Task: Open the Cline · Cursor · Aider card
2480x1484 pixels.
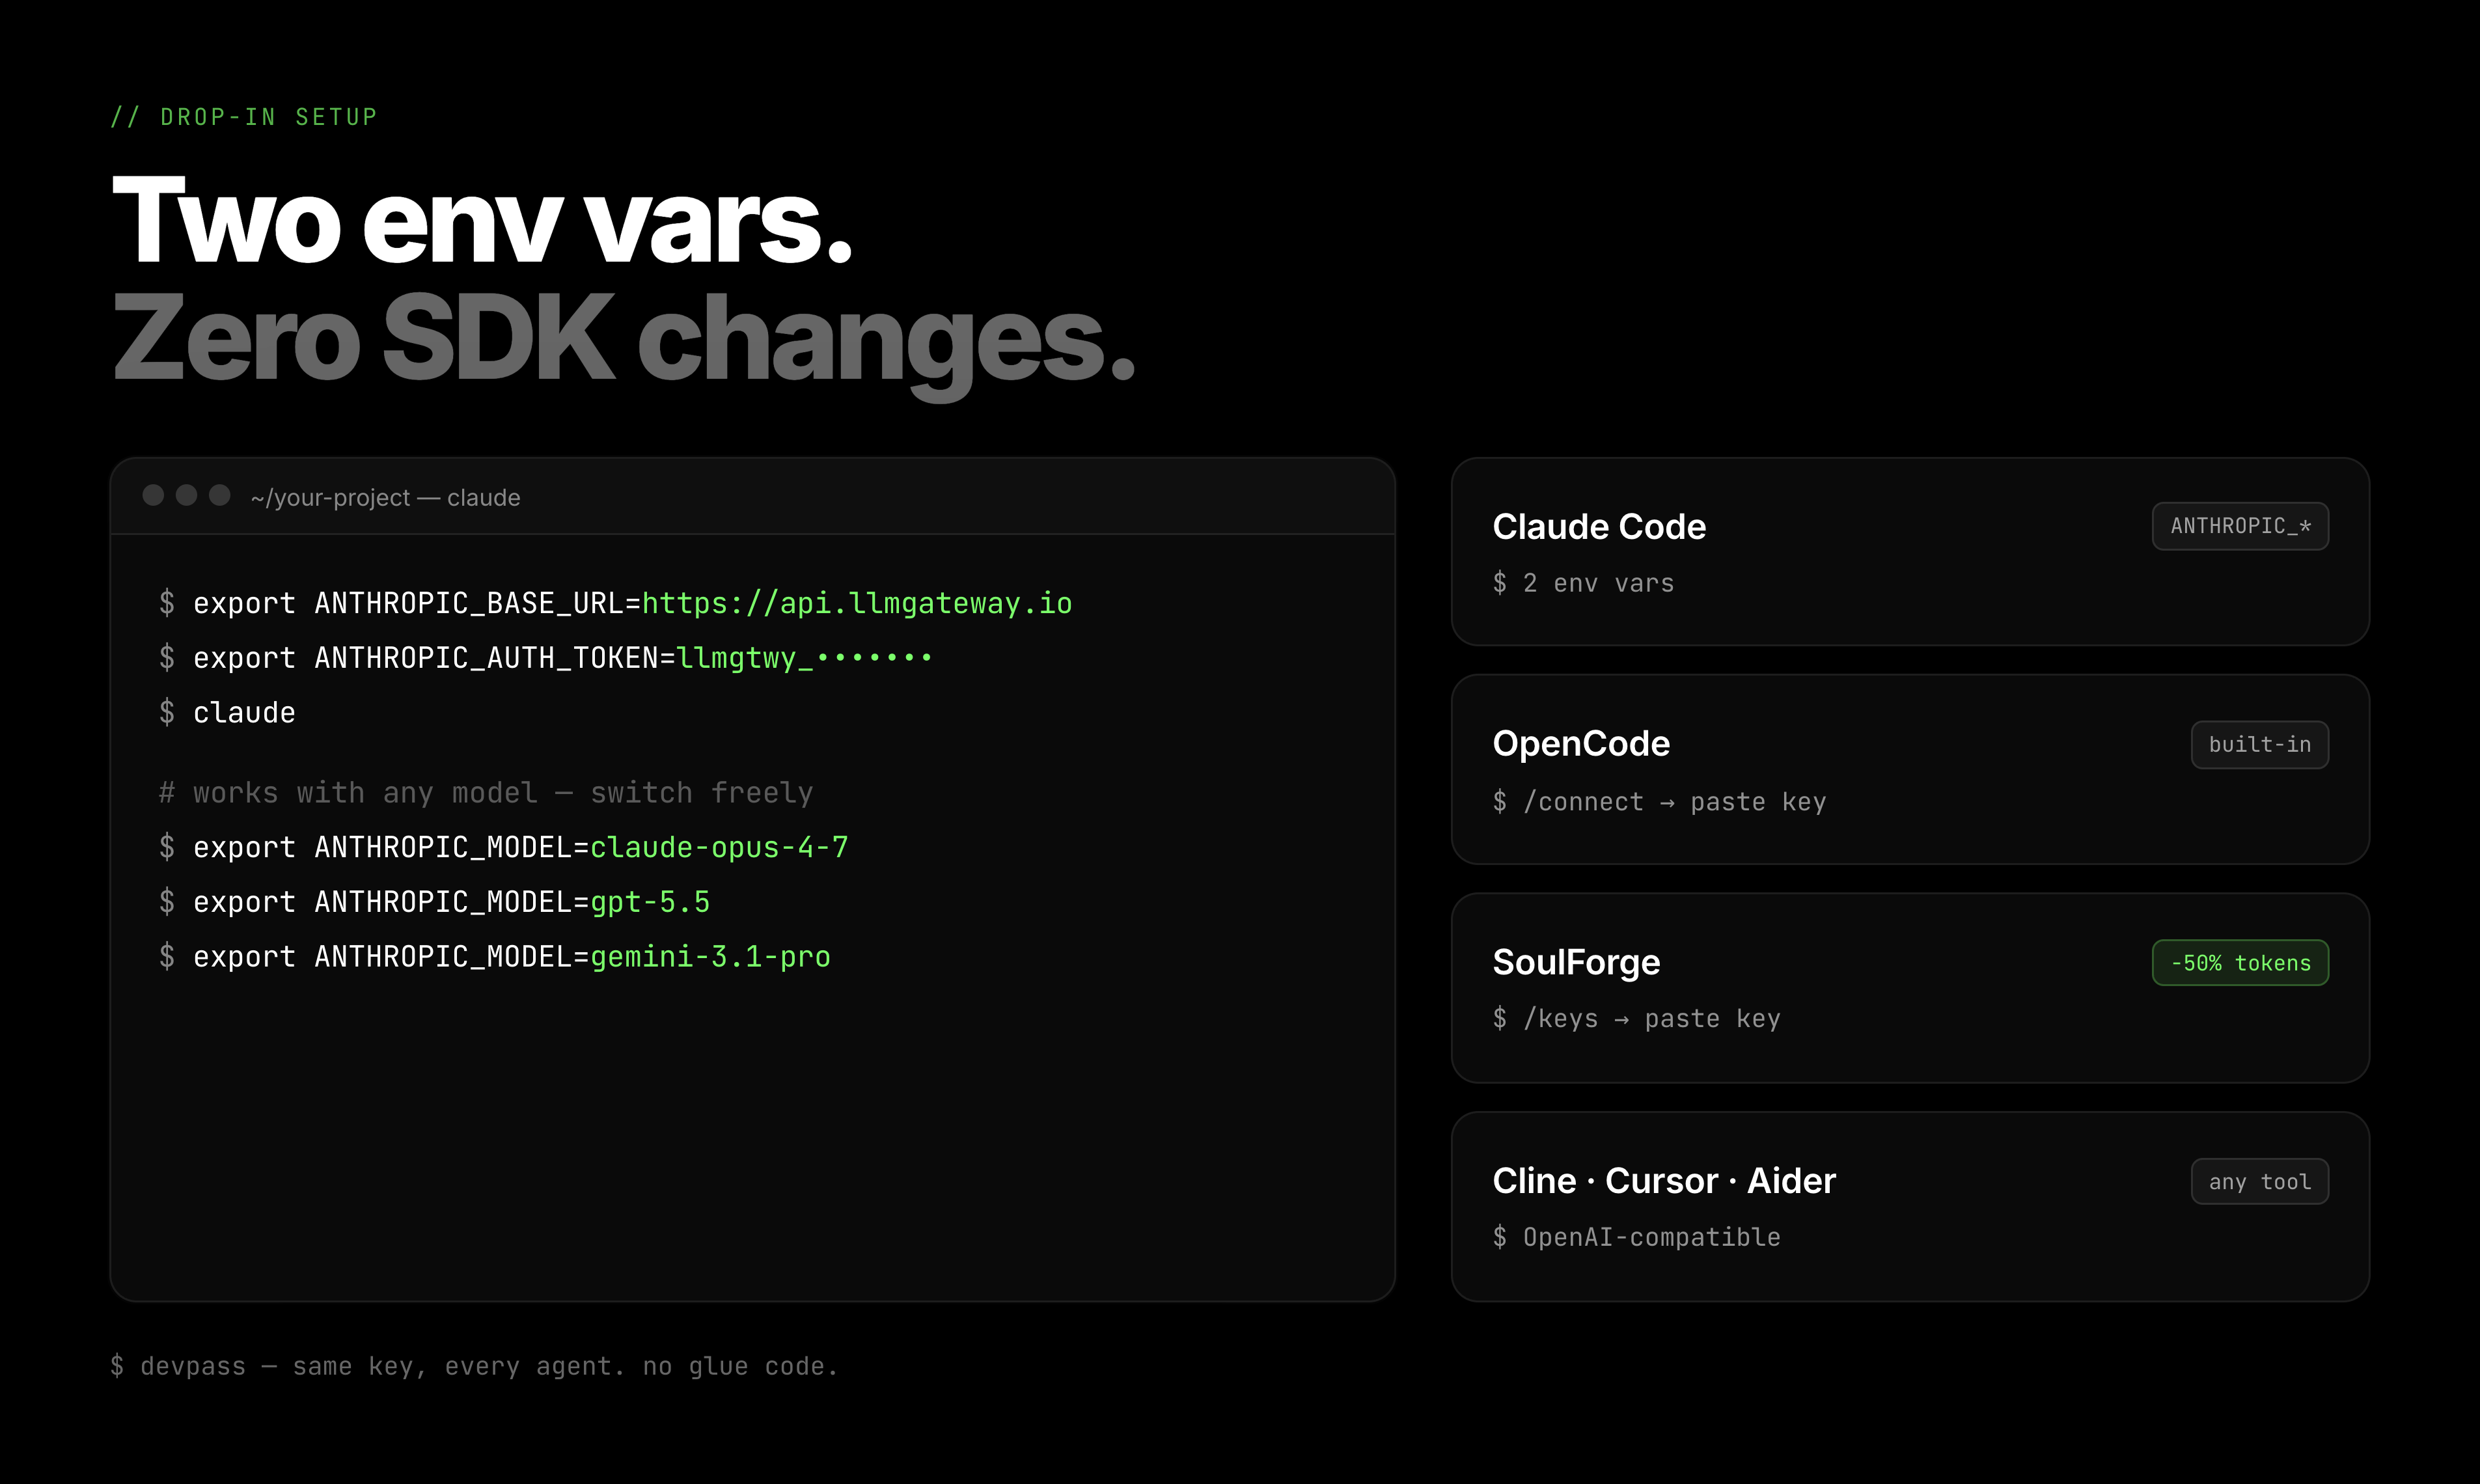Action: pos(1910,1206)
